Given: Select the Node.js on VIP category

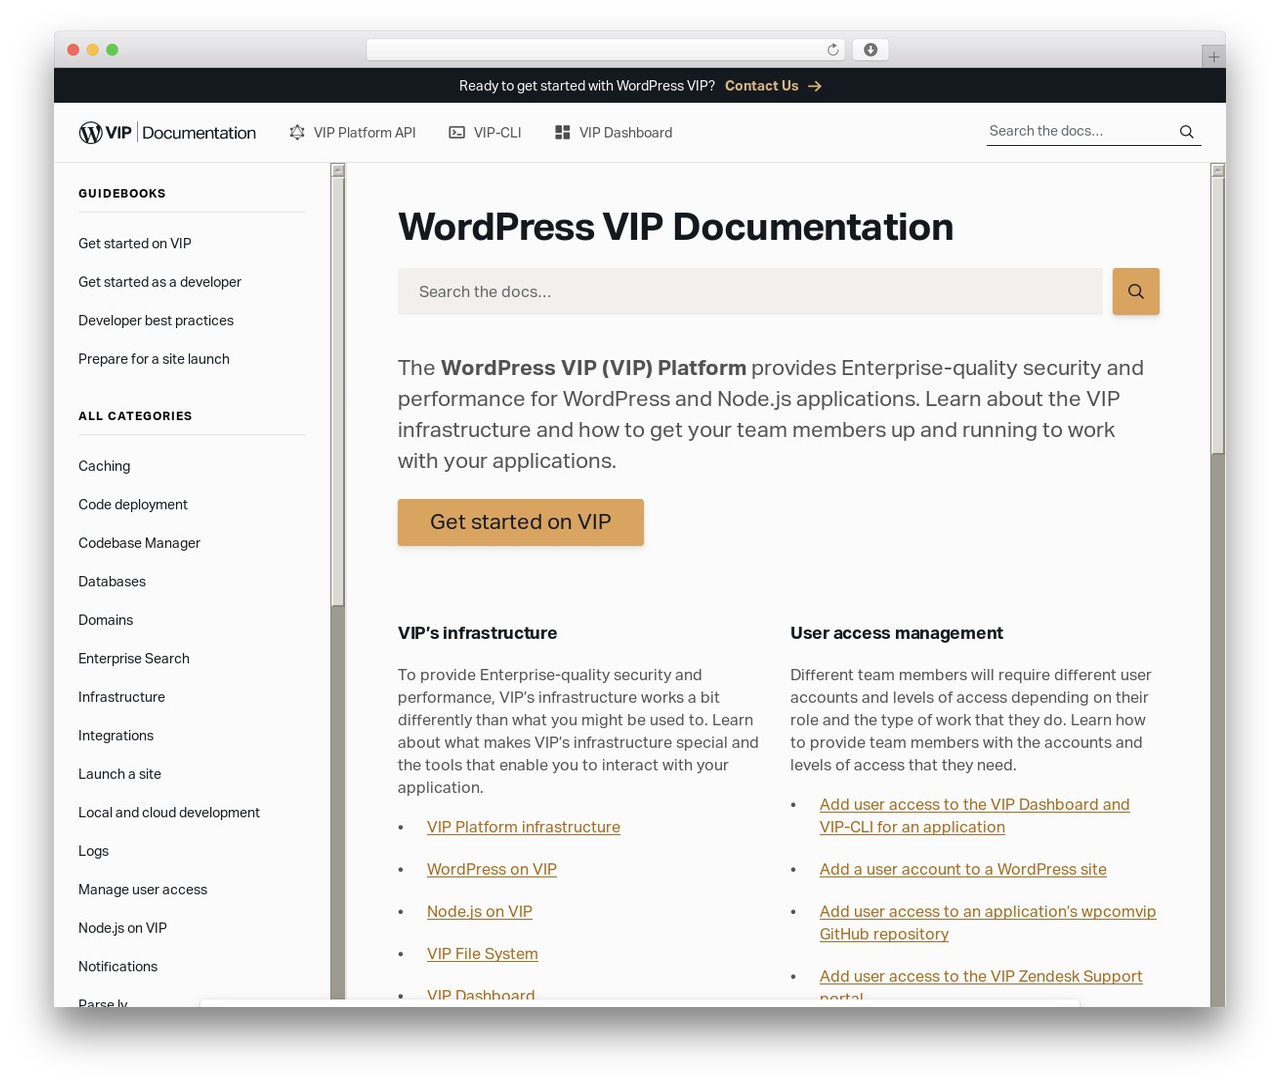Looking at the screenshot, I should tap(122, 928).
